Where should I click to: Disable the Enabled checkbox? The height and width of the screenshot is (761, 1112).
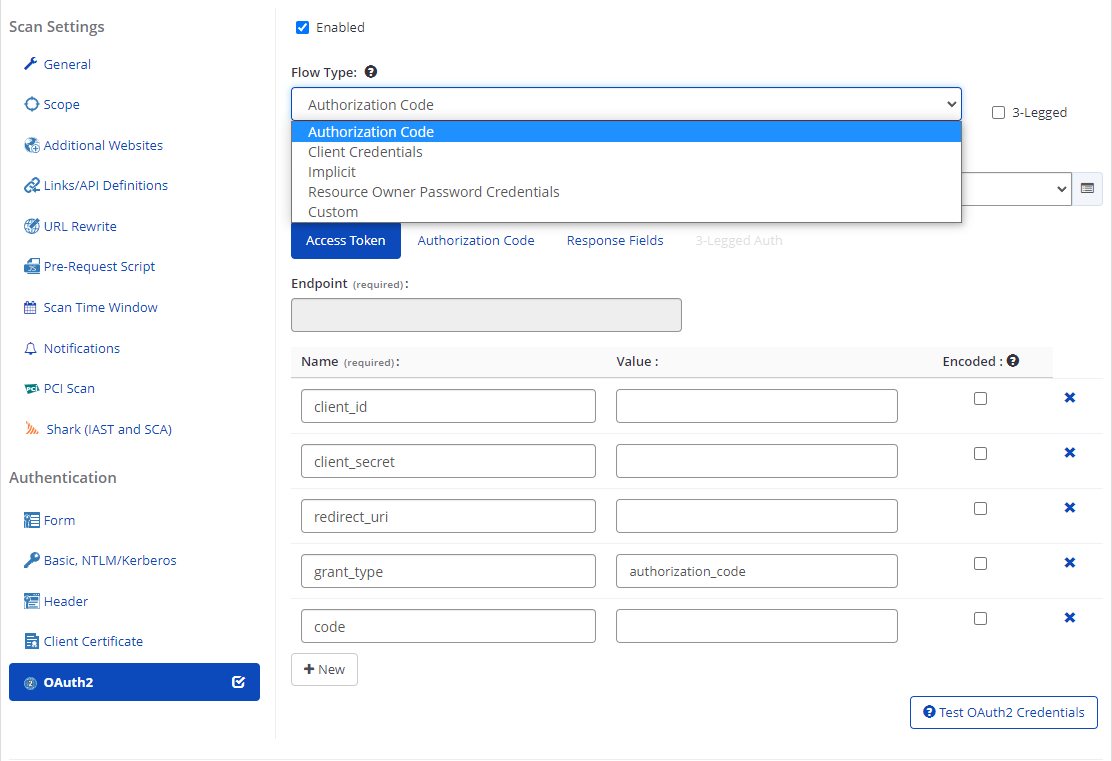[x=302, y=27]
